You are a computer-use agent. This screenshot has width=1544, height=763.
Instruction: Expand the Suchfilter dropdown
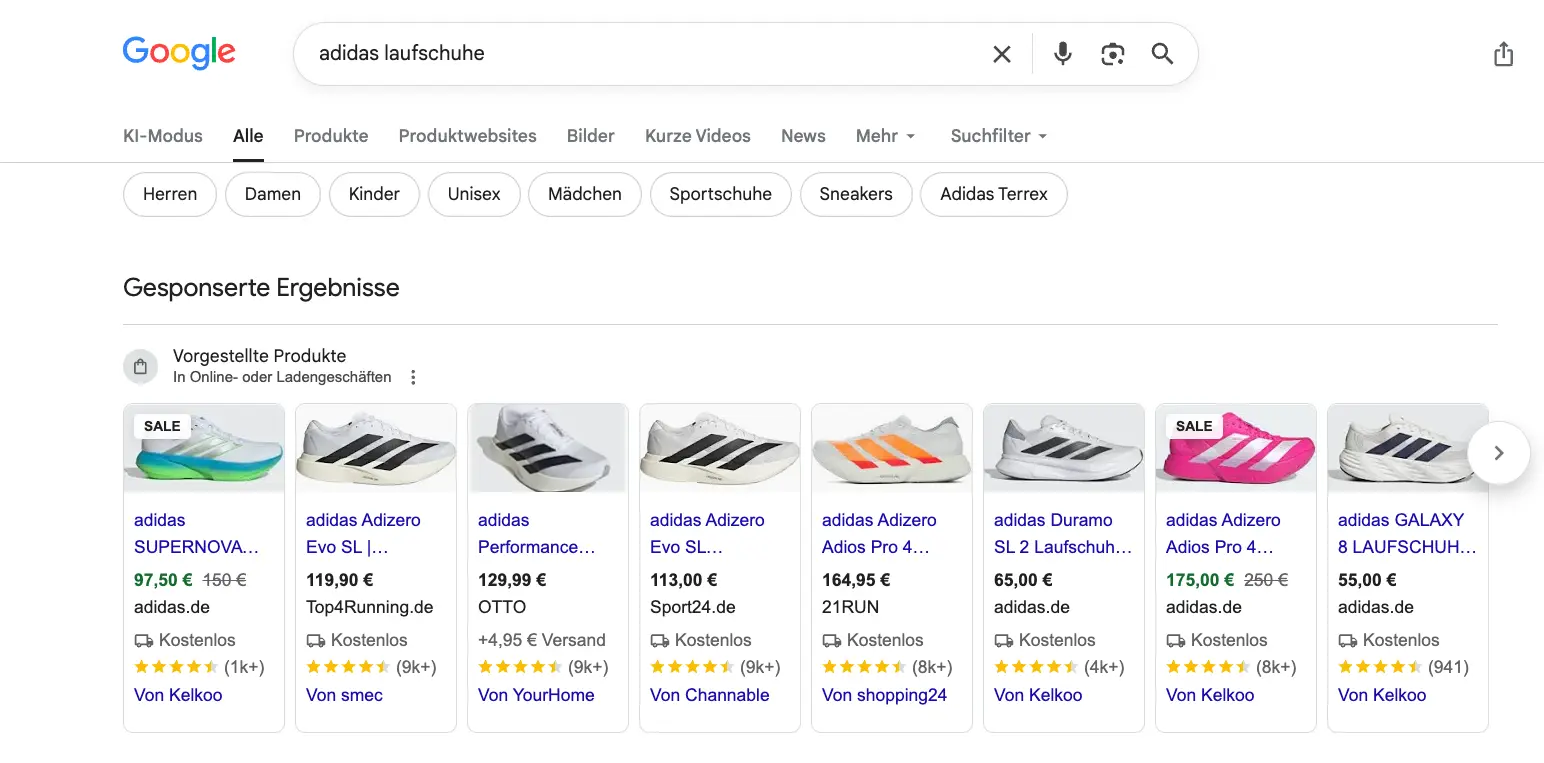coord(999,136)
